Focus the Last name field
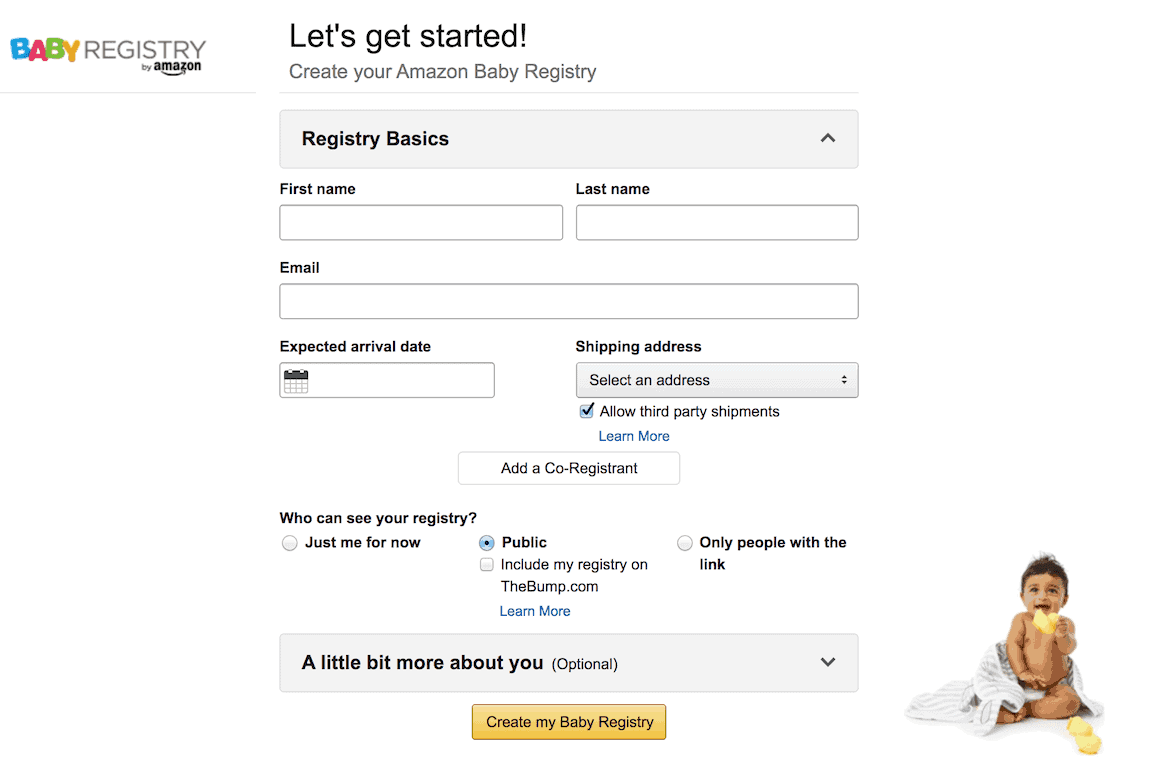 click(716, 223)
